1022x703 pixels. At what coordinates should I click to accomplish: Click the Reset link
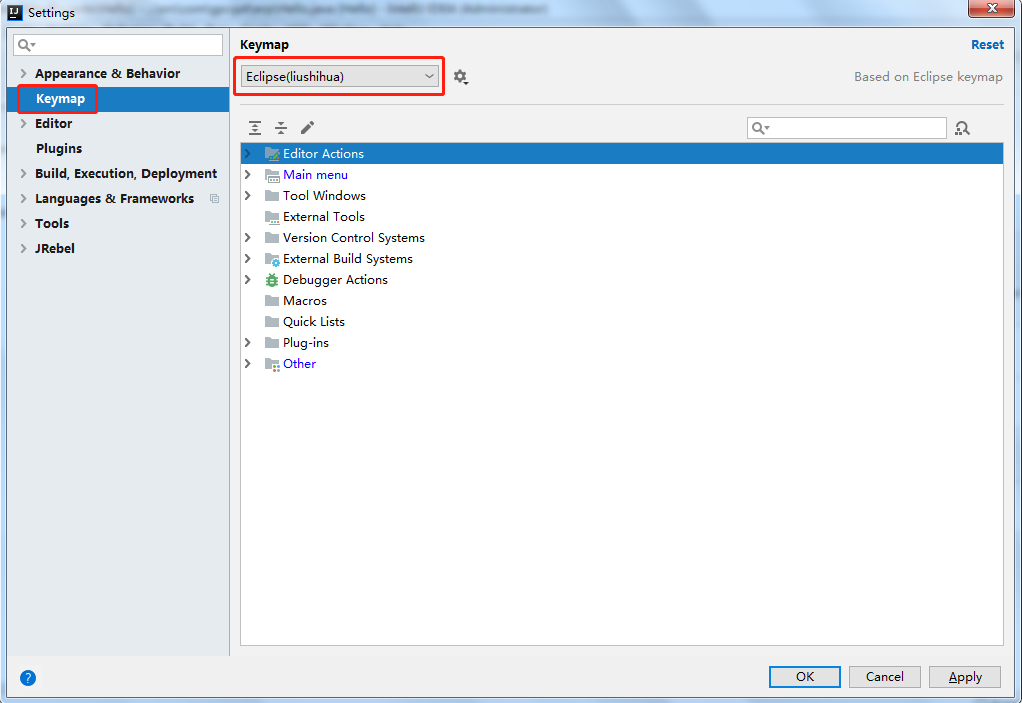pyautogui.click(x=987, y=45)
